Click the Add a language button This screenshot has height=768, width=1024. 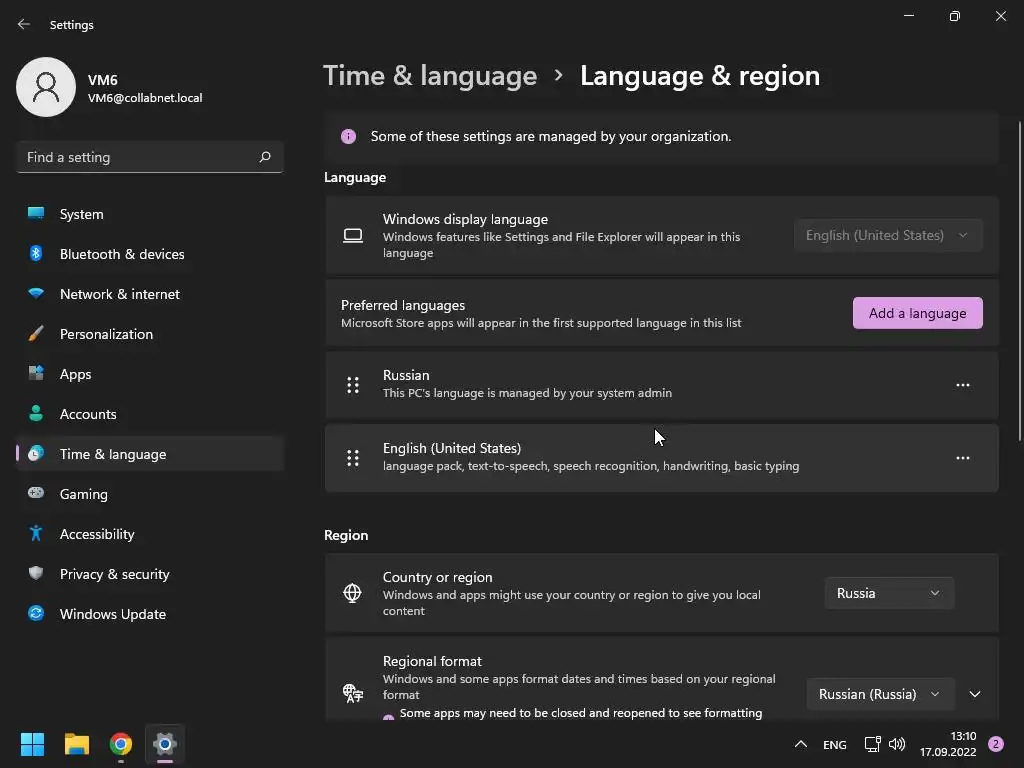[917, 313]
